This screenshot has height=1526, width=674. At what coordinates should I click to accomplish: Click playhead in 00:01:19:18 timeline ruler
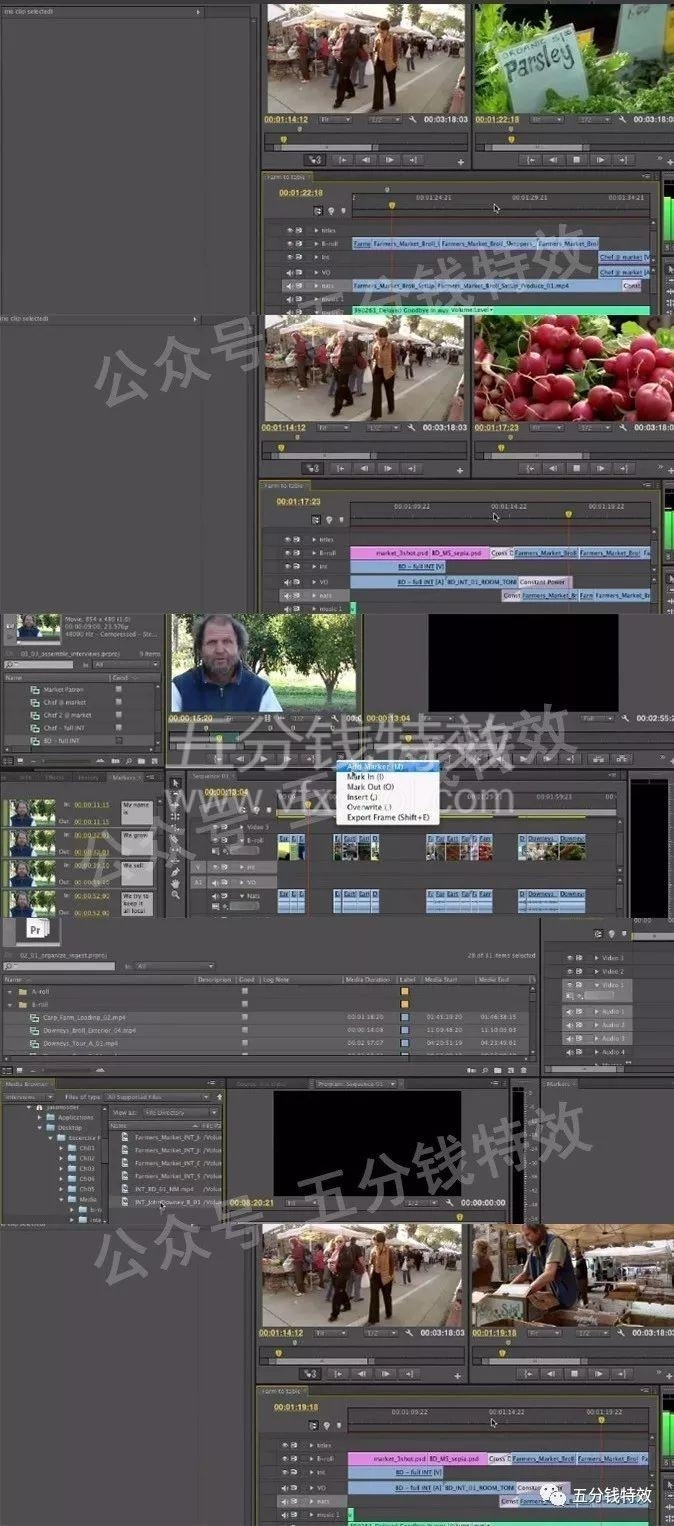pyautogui.click(x=601, y=1420)
